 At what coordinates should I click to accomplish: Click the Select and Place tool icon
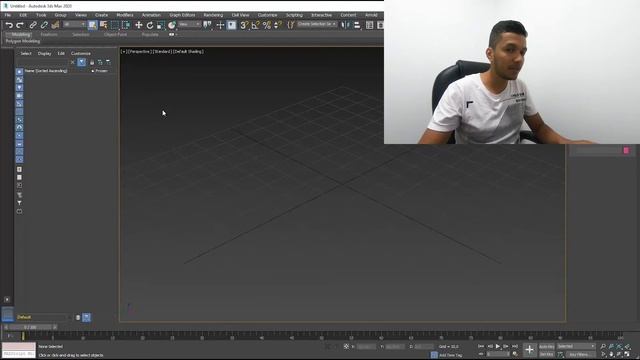172,25
